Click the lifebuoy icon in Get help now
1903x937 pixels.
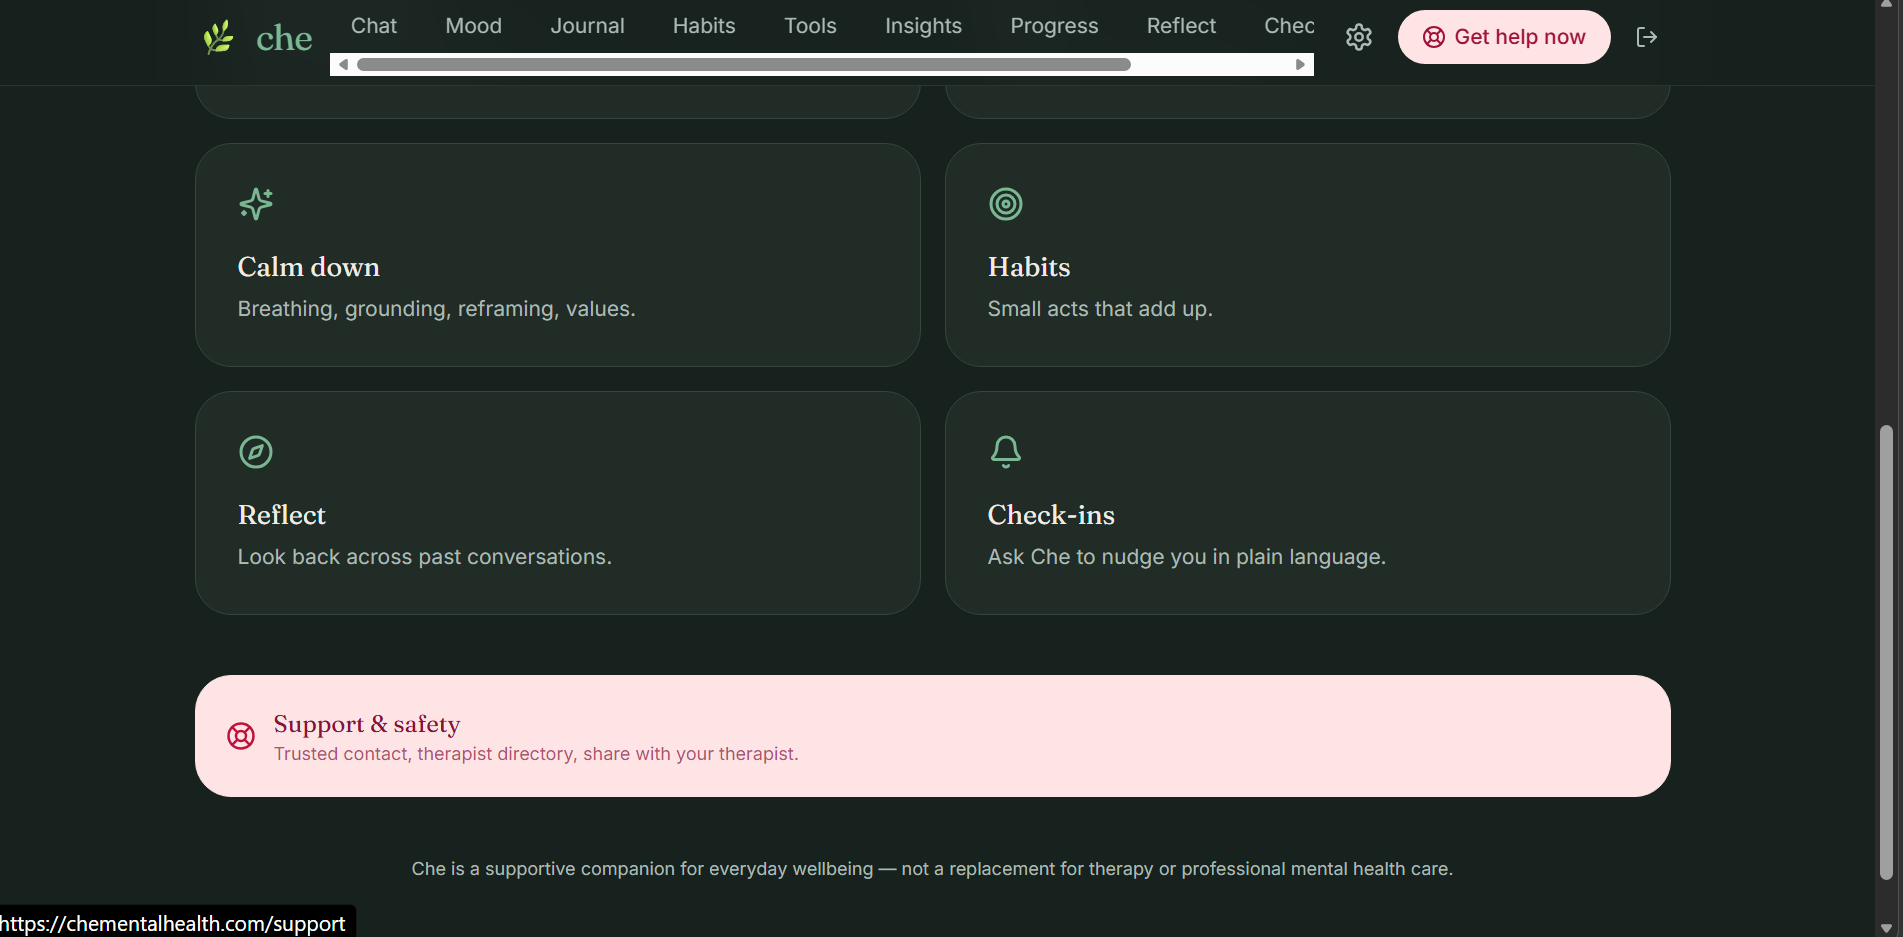[1434, 37]
